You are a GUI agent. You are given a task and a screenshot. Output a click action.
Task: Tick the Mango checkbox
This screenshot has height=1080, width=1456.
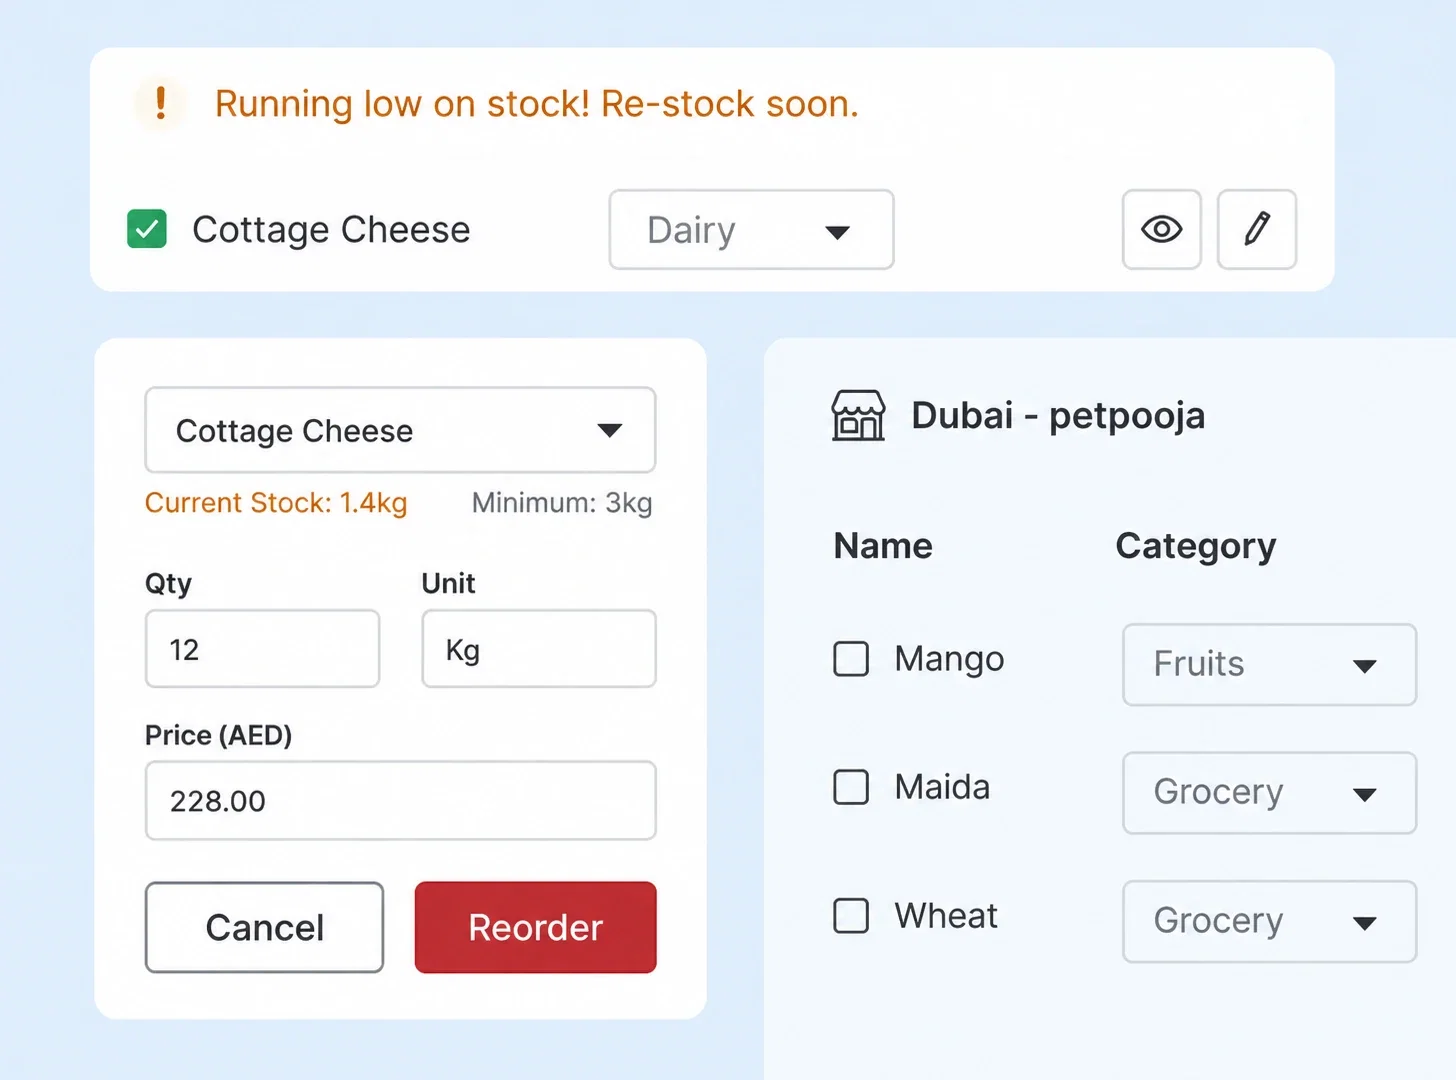(x=851, y=659)
